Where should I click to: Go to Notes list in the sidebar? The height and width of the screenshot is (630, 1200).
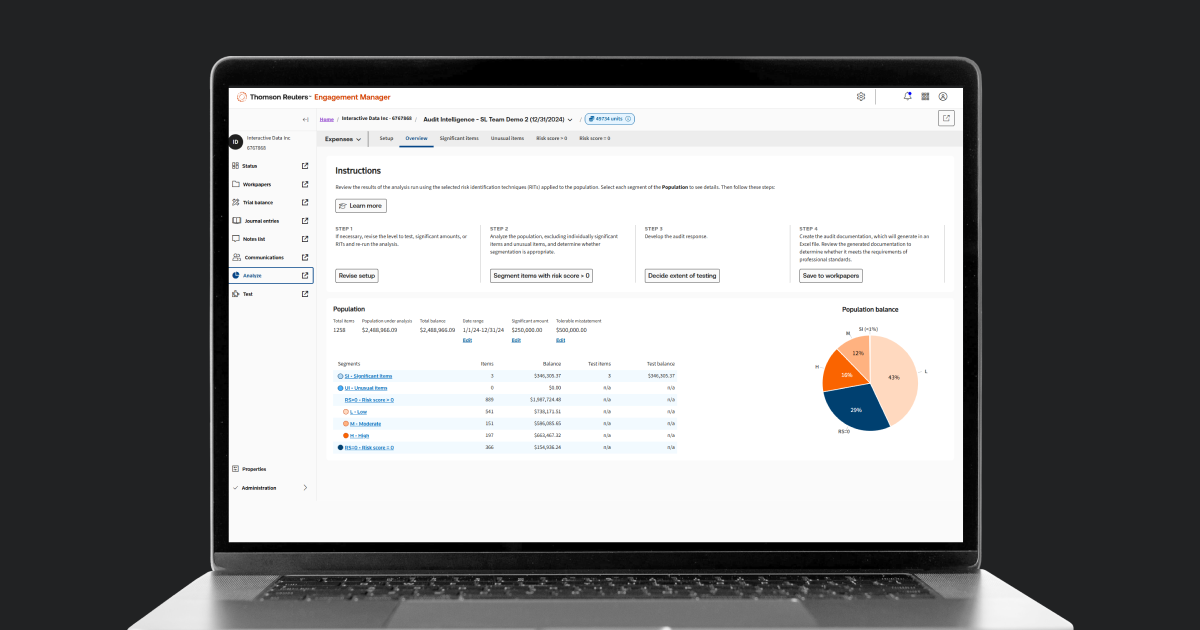[253, 239]
